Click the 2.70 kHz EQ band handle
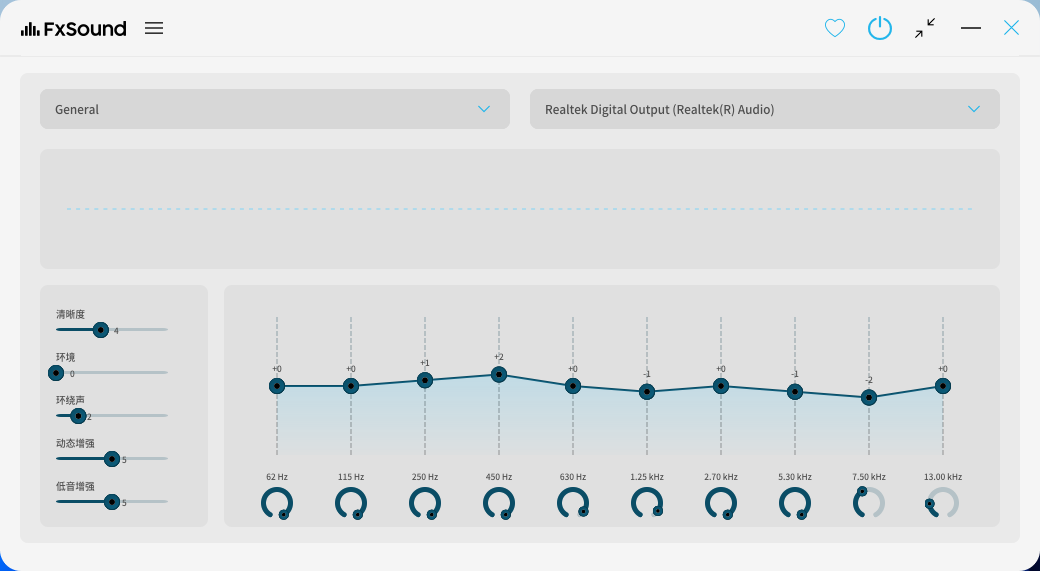This screenshot has width=1040, height=571. pos(721,386)
